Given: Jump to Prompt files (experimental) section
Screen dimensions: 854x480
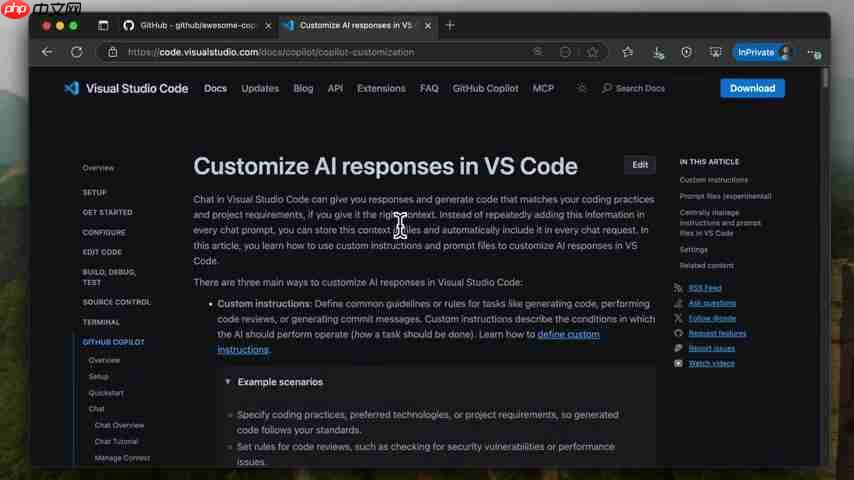Looking at the screenshot, I should pos(725,196).
